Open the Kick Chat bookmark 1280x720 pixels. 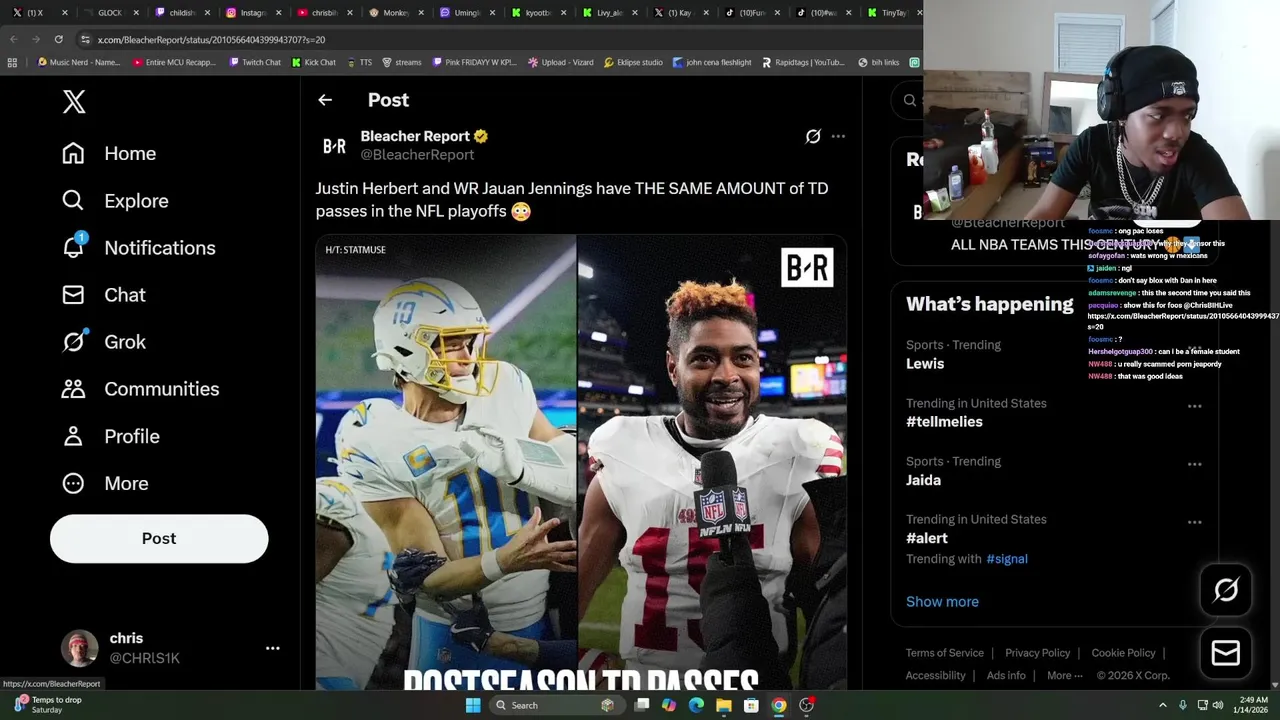(314, 62)
